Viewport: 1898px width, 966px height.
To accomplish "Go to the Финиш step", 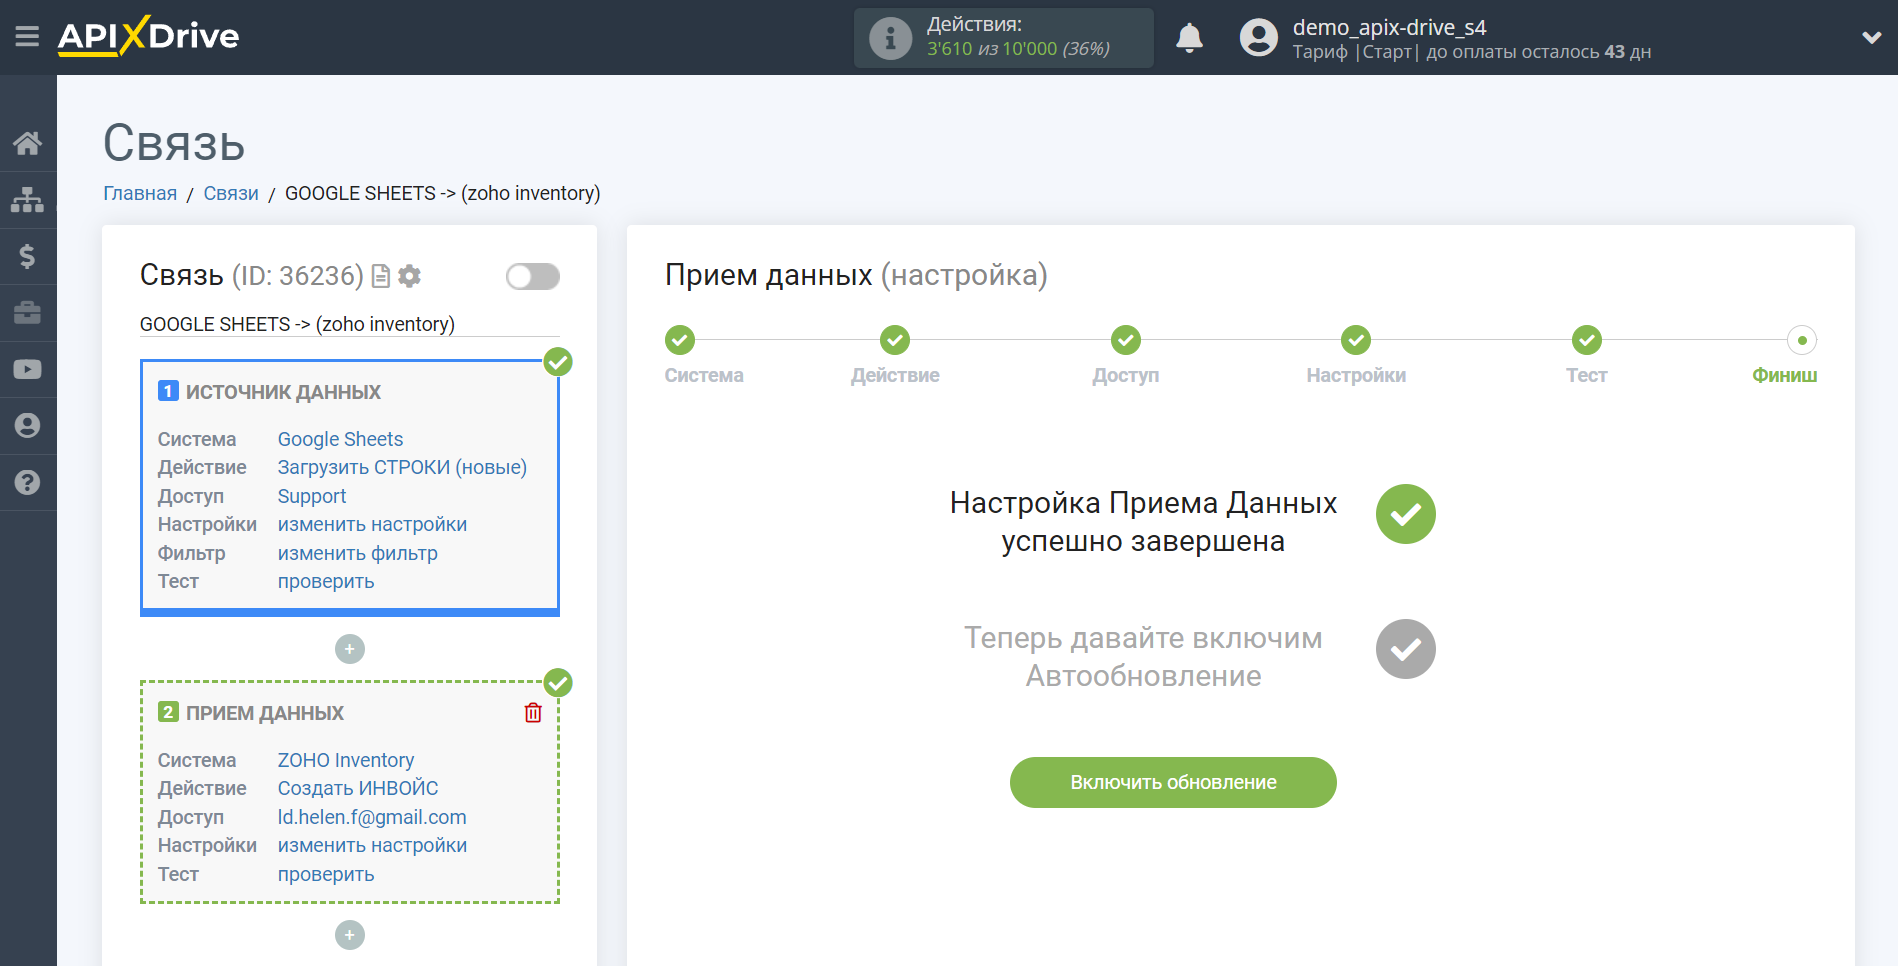I will click(x=1802, y=341).
